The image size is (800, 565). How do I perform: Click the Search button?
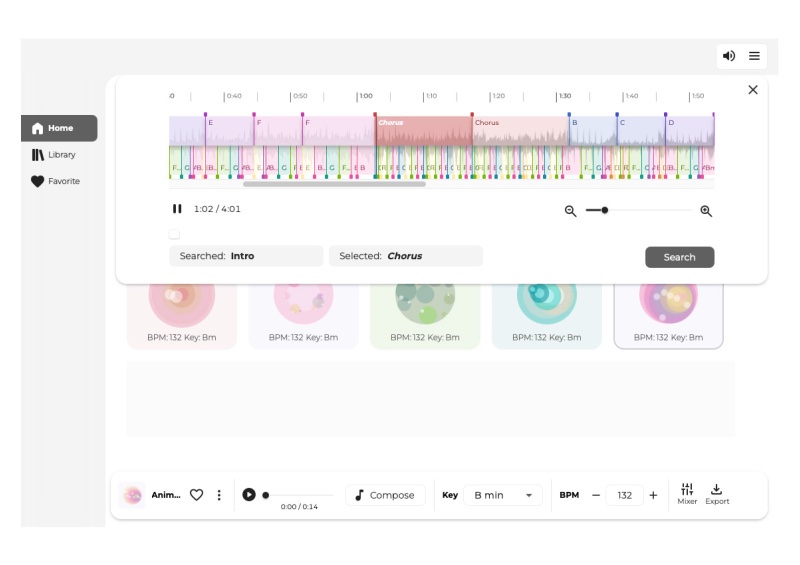pos(679,257)
